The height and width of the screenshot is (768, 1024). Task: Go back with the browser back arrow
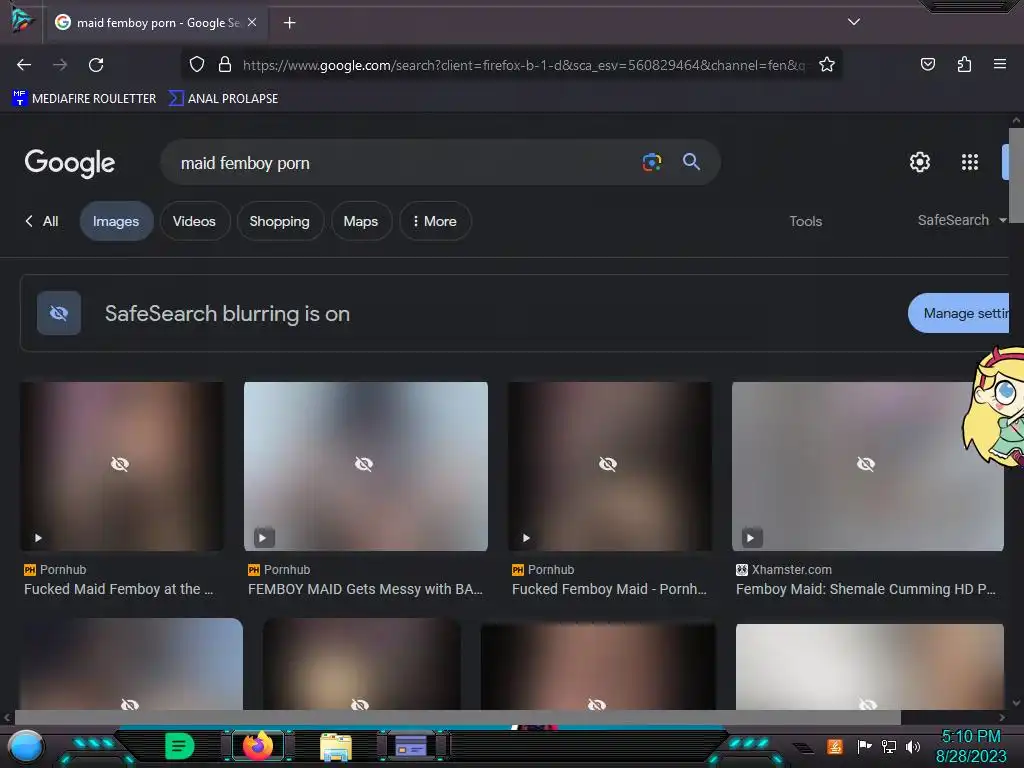[24, 65]
